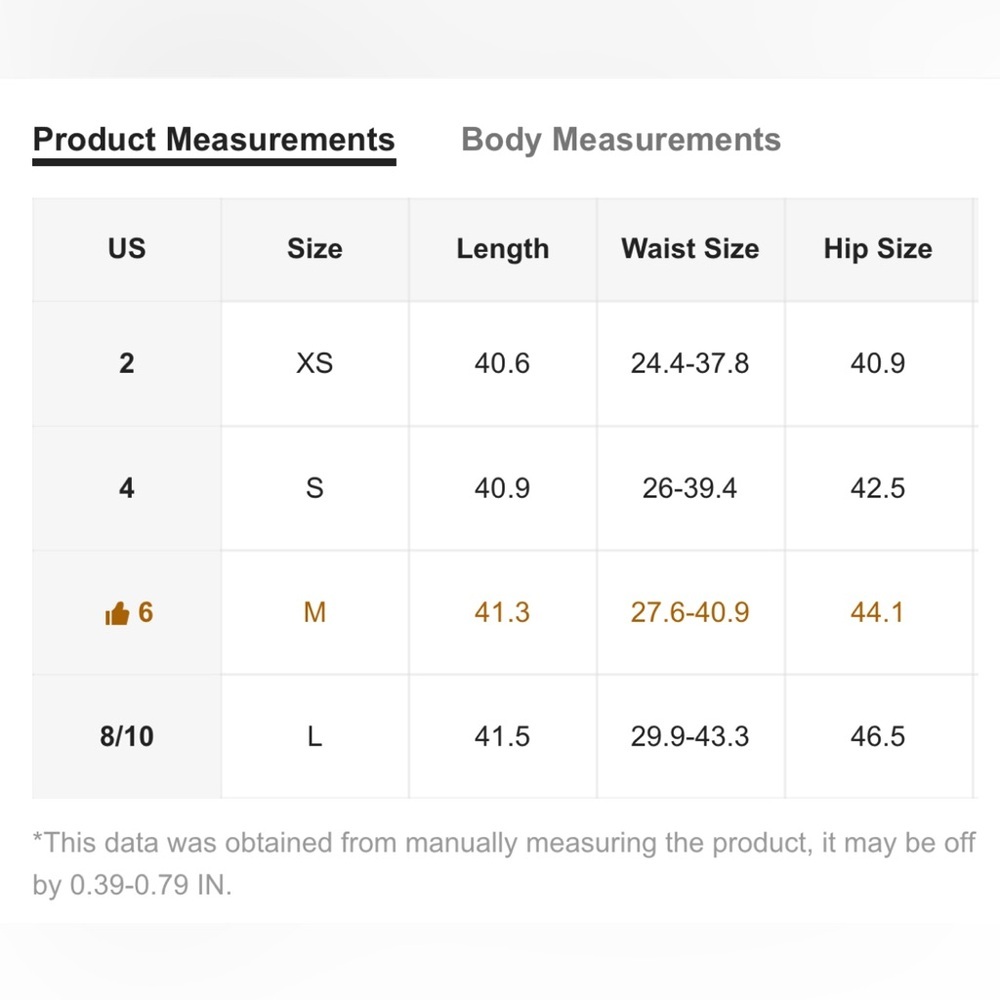The width and height of the screenshot is (1000, 1000).
Task: Click US size 4 row label
Action: 126,488
